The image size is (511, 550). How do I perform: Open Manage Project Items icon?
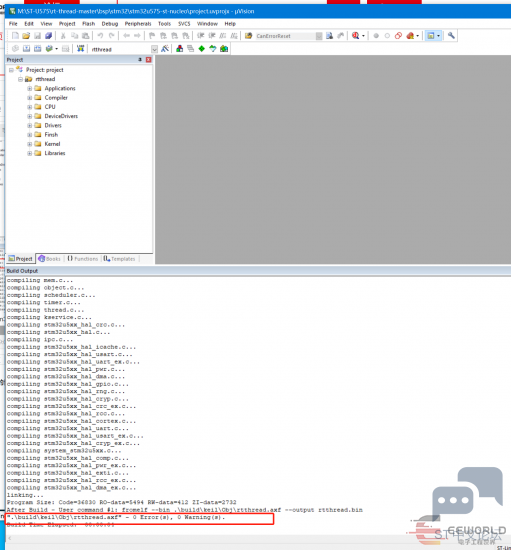pos(180,49)
